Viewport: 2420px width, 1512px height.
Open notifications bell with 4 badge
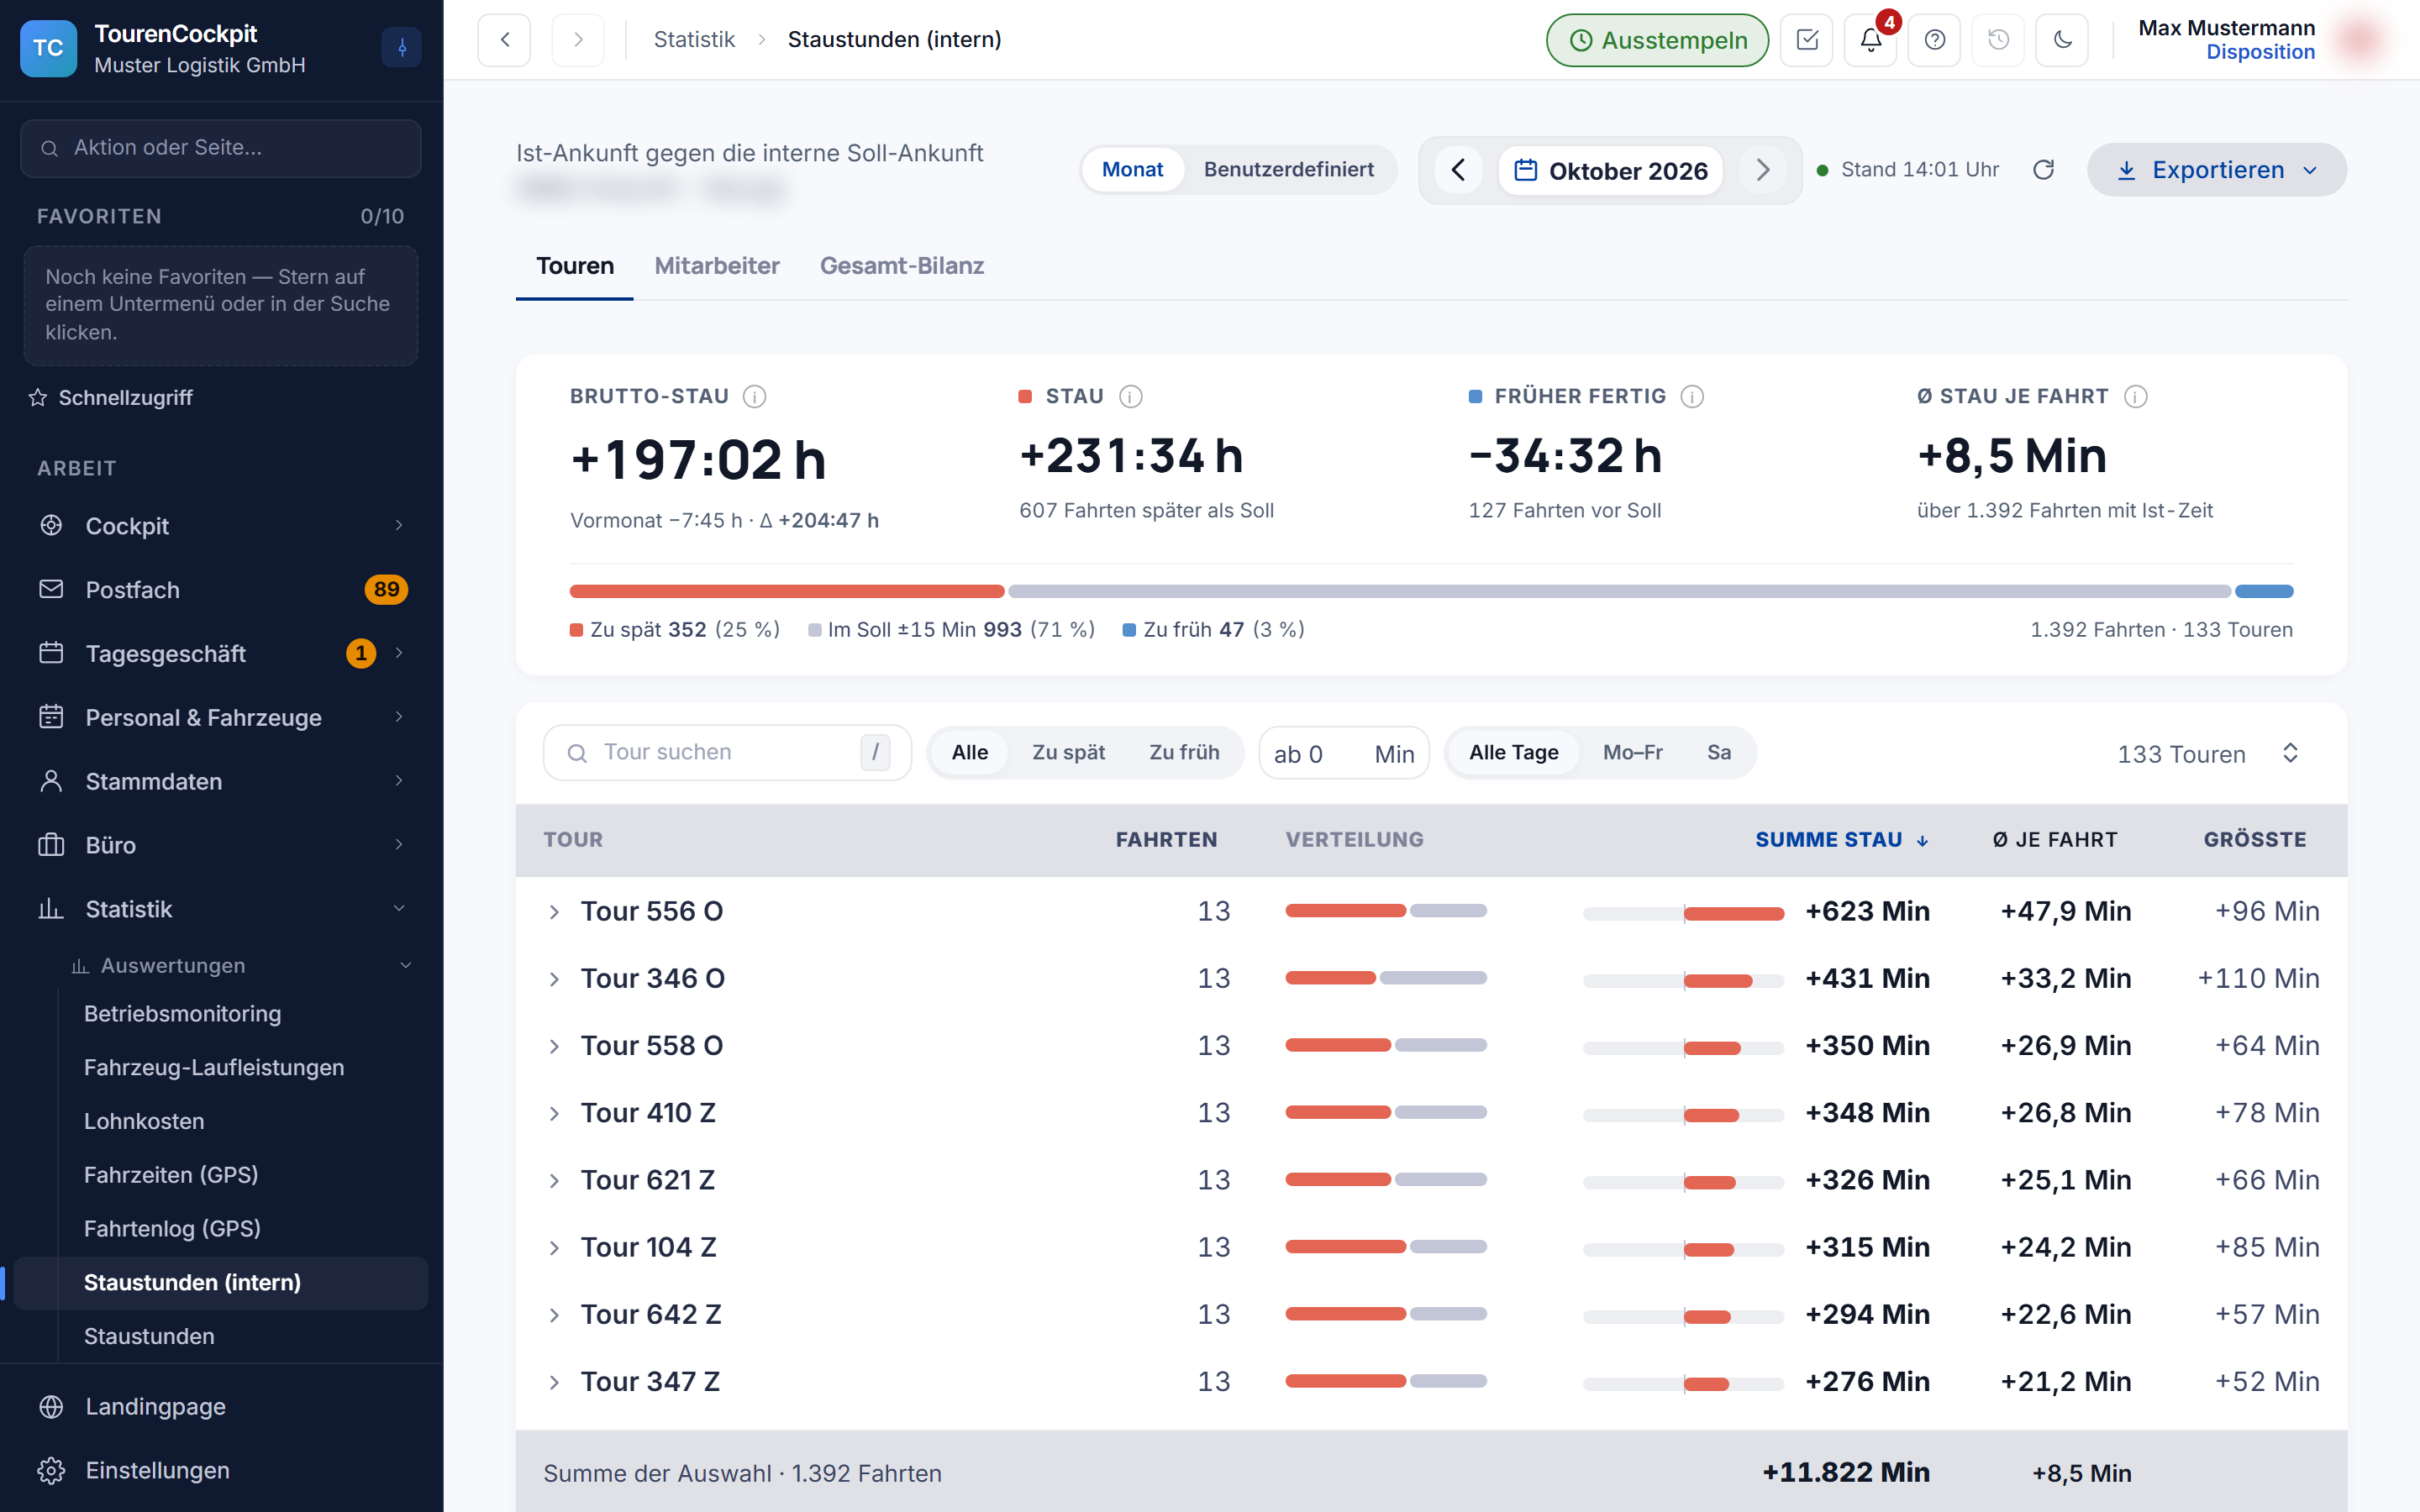(1871, 40)
